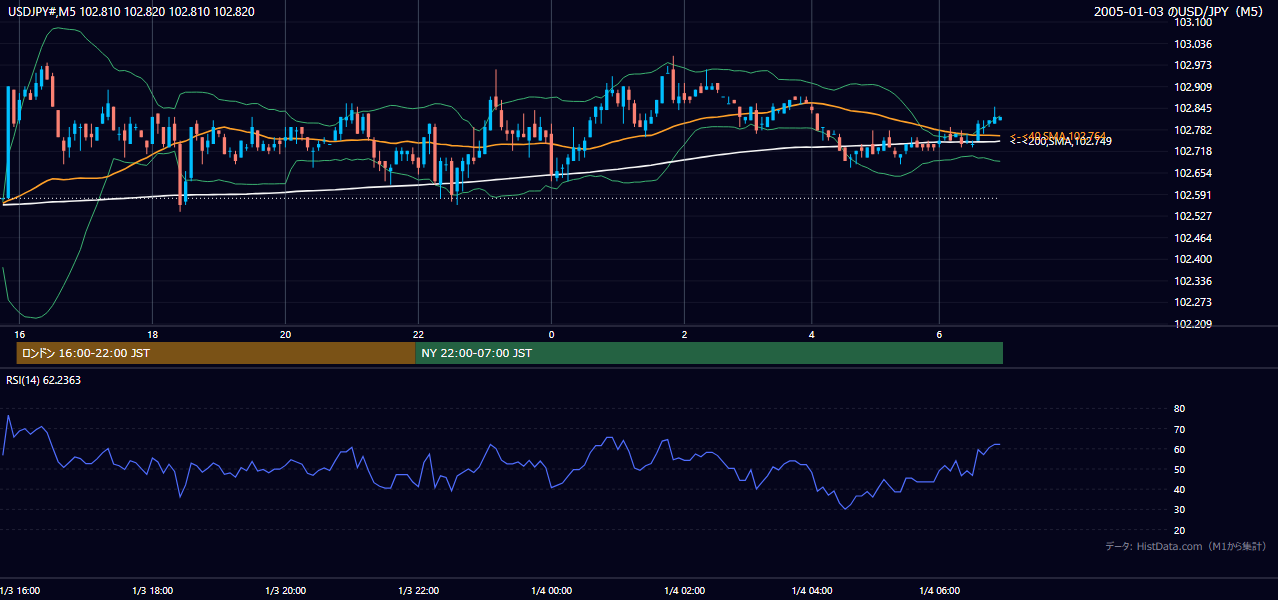Click the RSI(14) 62.2363 indicator label
The height and width of the screenshot is (600, 1278).
tap(45, 379)
